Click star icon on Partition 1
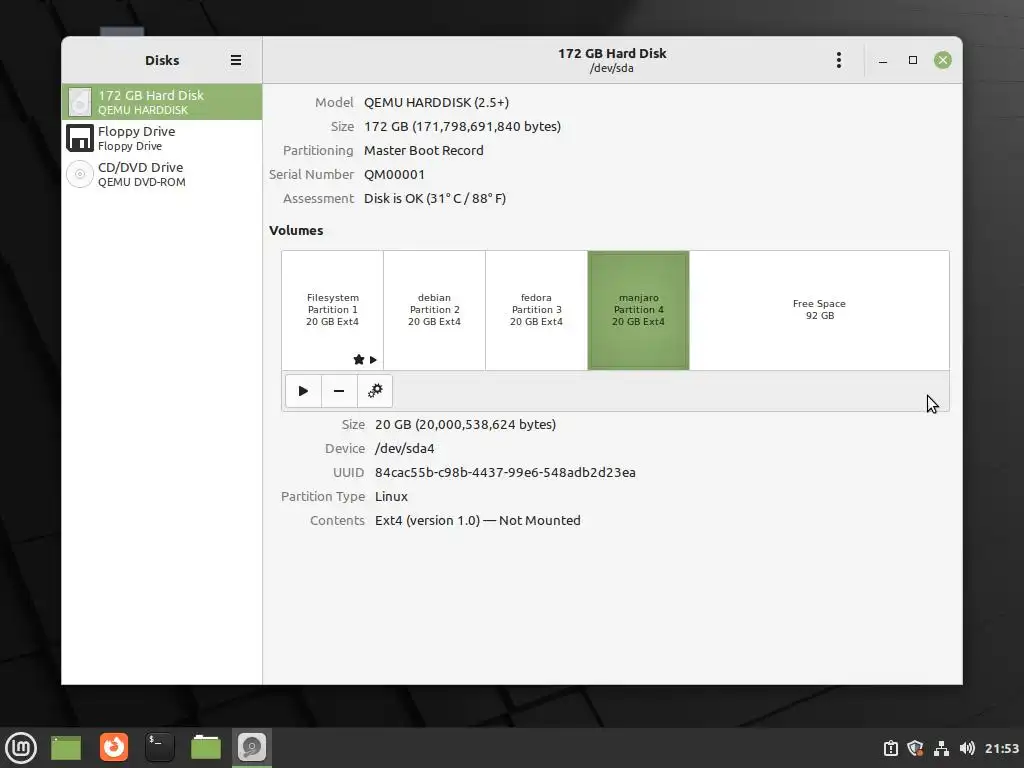 [359, 359]
